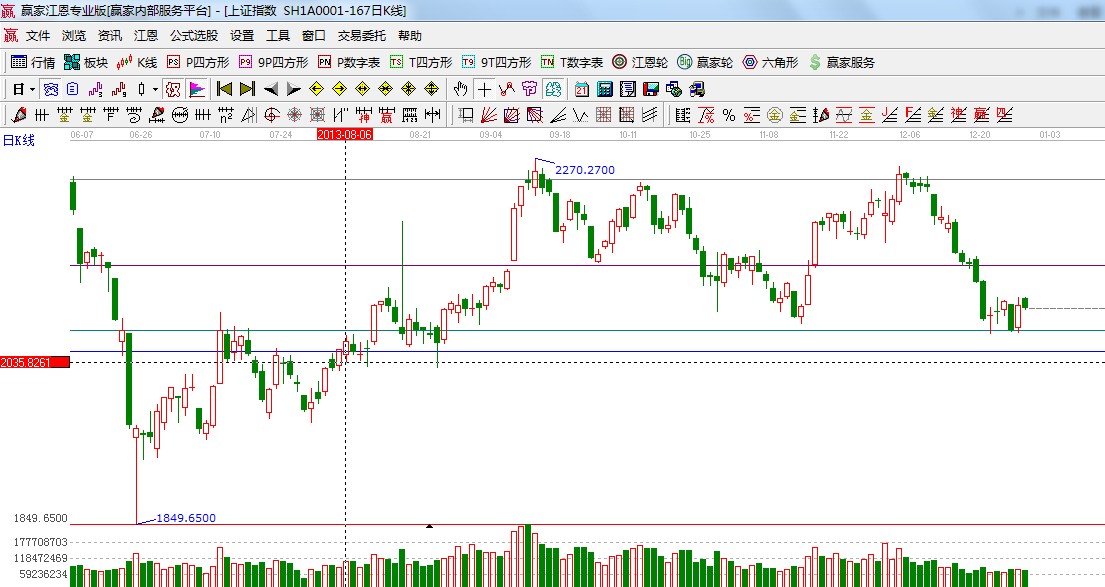Screen dimensions: 1105x587
Task: Open the 交易委托 menu
Action: pyautogui.click(x=361, y=35)
